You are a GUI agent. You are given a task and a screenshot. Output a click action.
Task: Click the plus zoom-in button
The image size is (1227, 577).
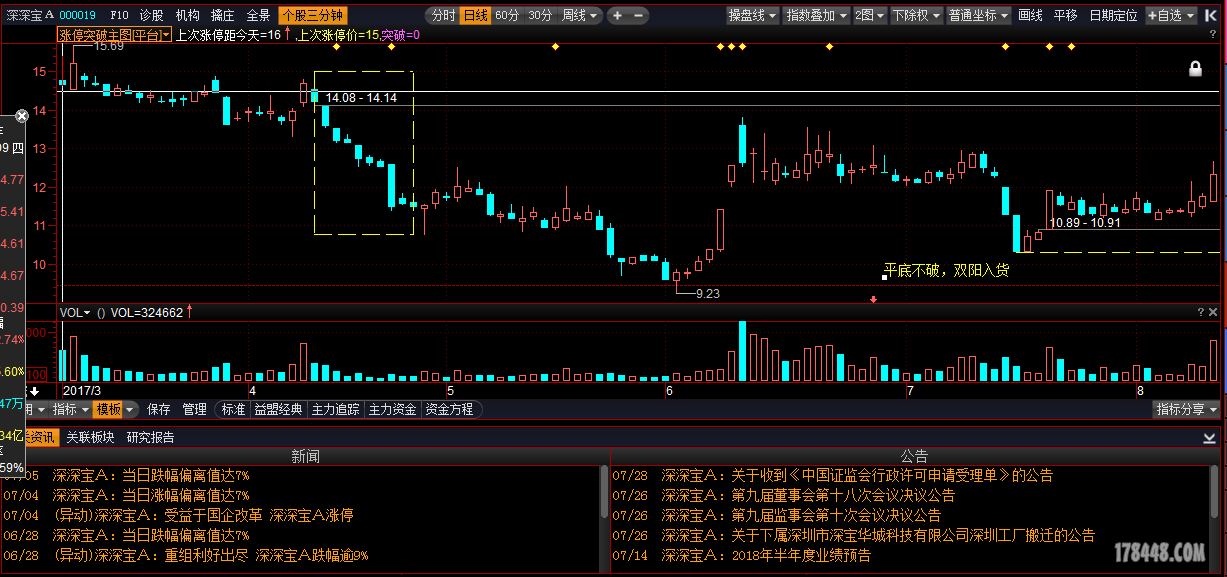click(617, 16)
